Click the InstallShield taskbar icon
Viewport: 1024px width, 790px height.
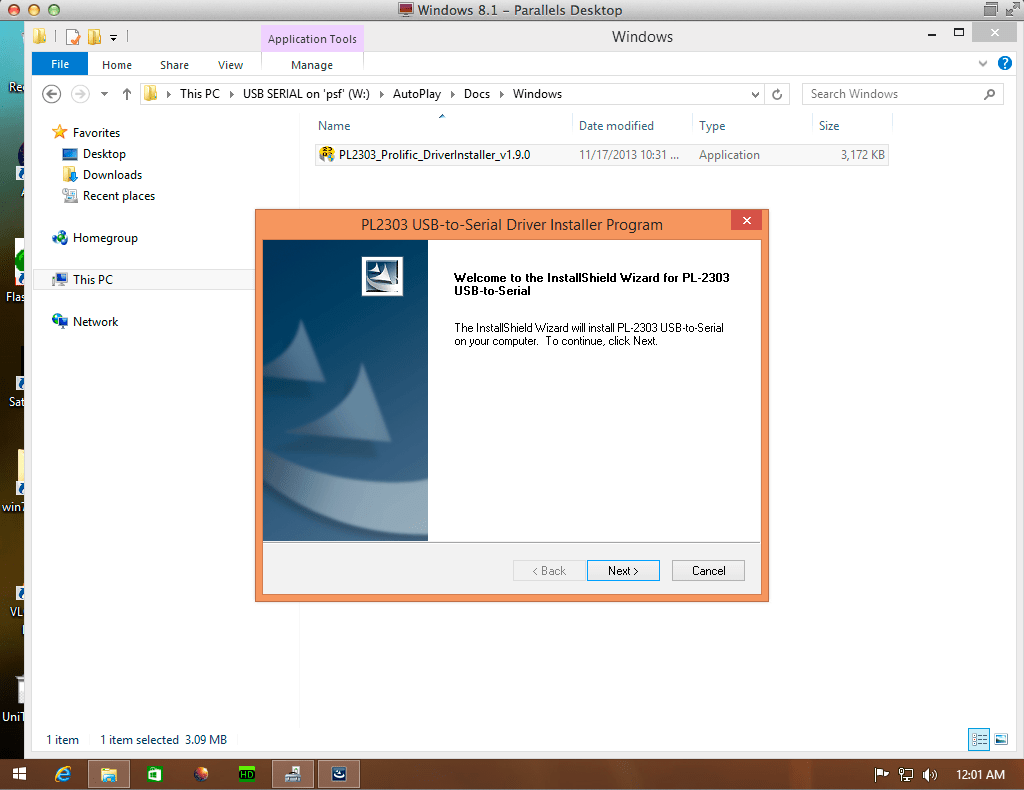pyautogui.click(x=338, y=774)
